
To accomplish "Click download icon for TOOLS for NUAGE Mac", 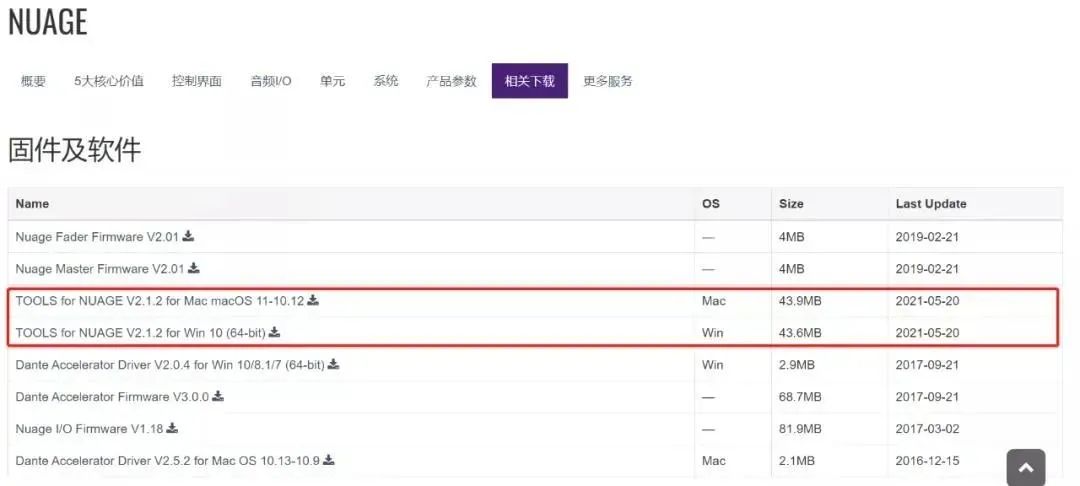I will [x=313, y=300].
